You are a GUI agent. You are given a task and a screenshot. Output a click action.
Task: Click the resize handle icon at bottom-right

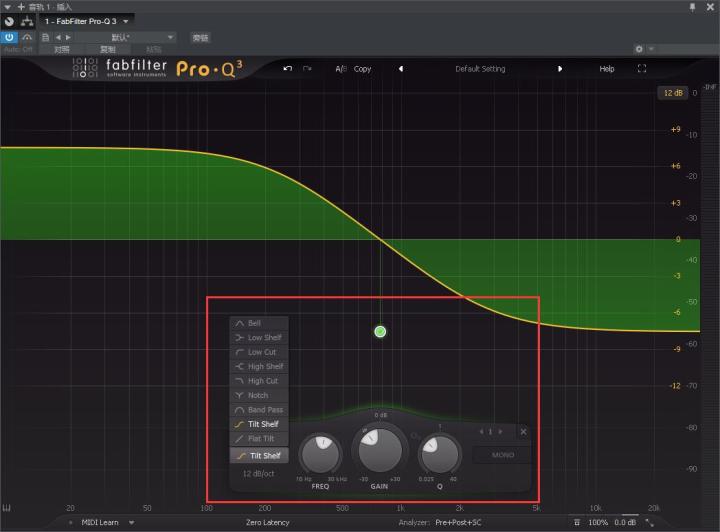click(x=649, y=522)
